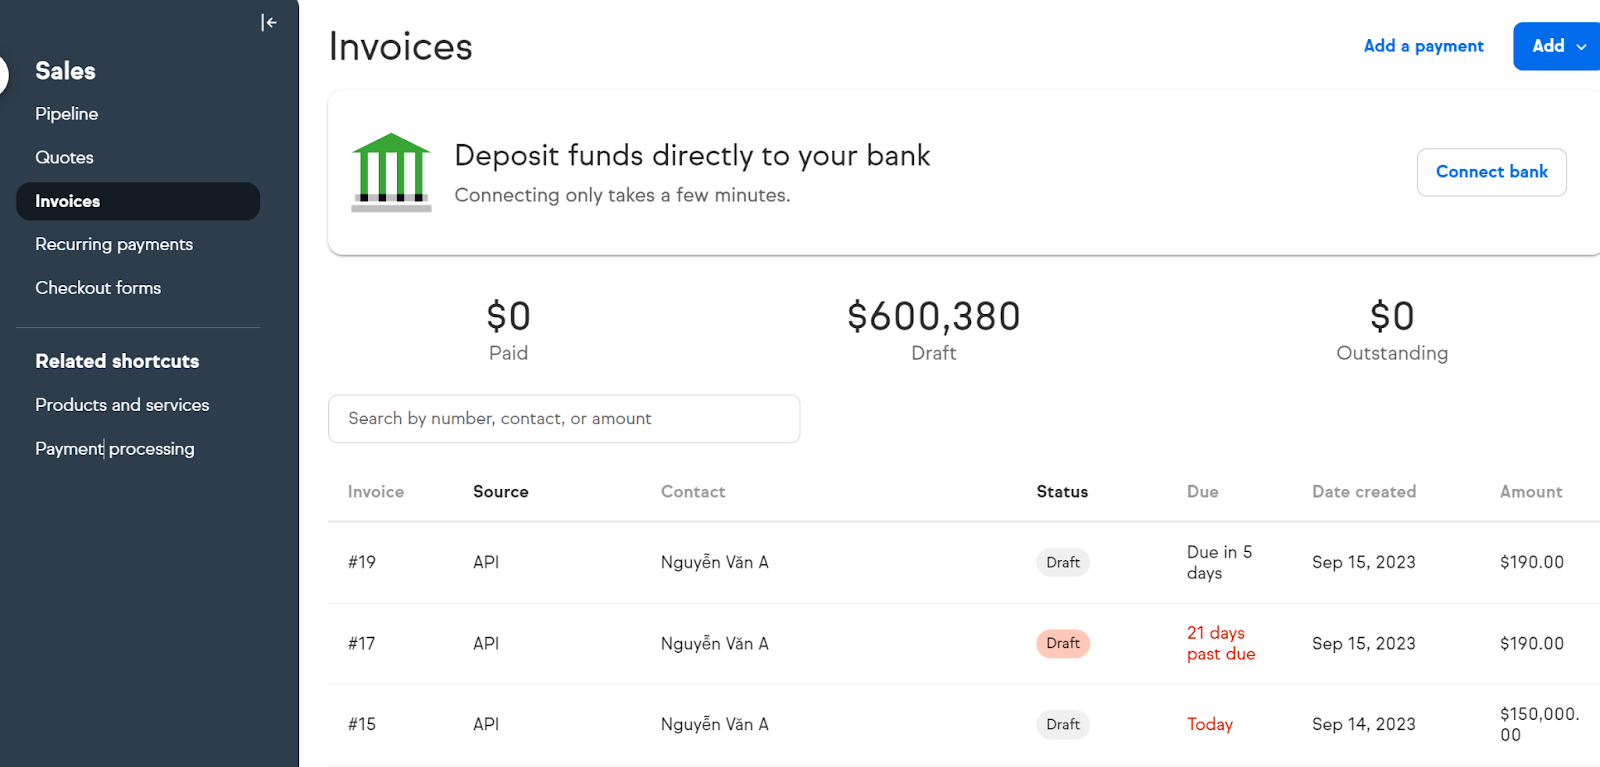1600x767 pixels.
Task: Sort invoices by Source column
Action: [x=501, y=492]
